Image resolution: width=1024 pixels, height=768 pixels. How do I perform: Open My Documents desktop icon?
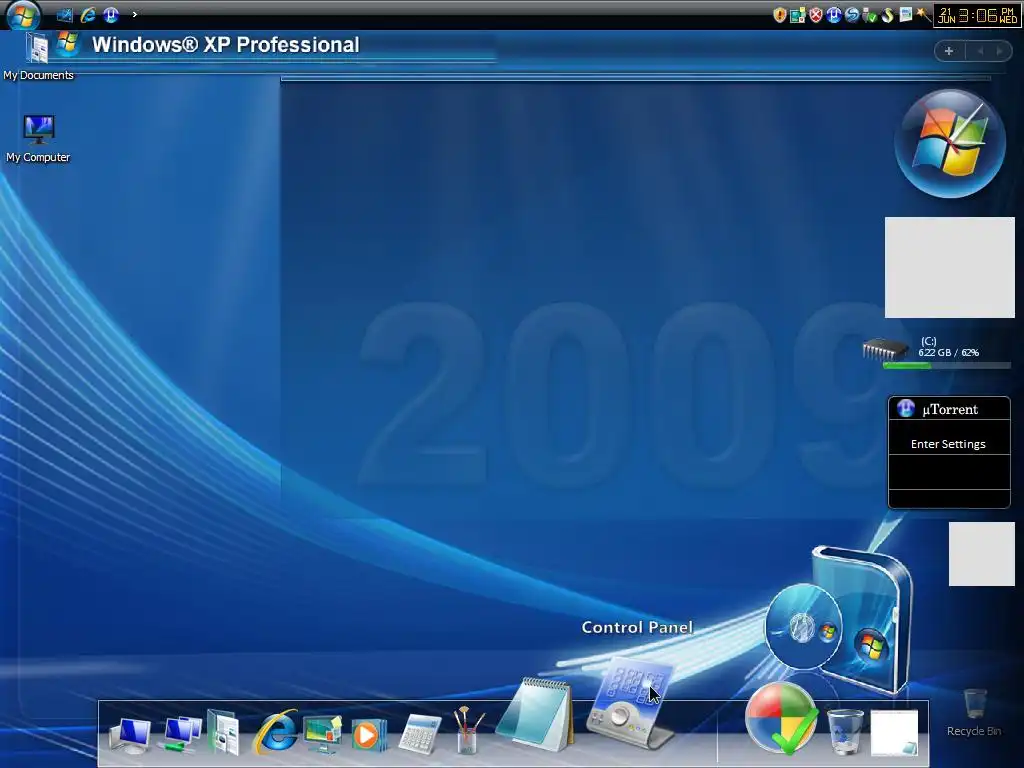38,56
